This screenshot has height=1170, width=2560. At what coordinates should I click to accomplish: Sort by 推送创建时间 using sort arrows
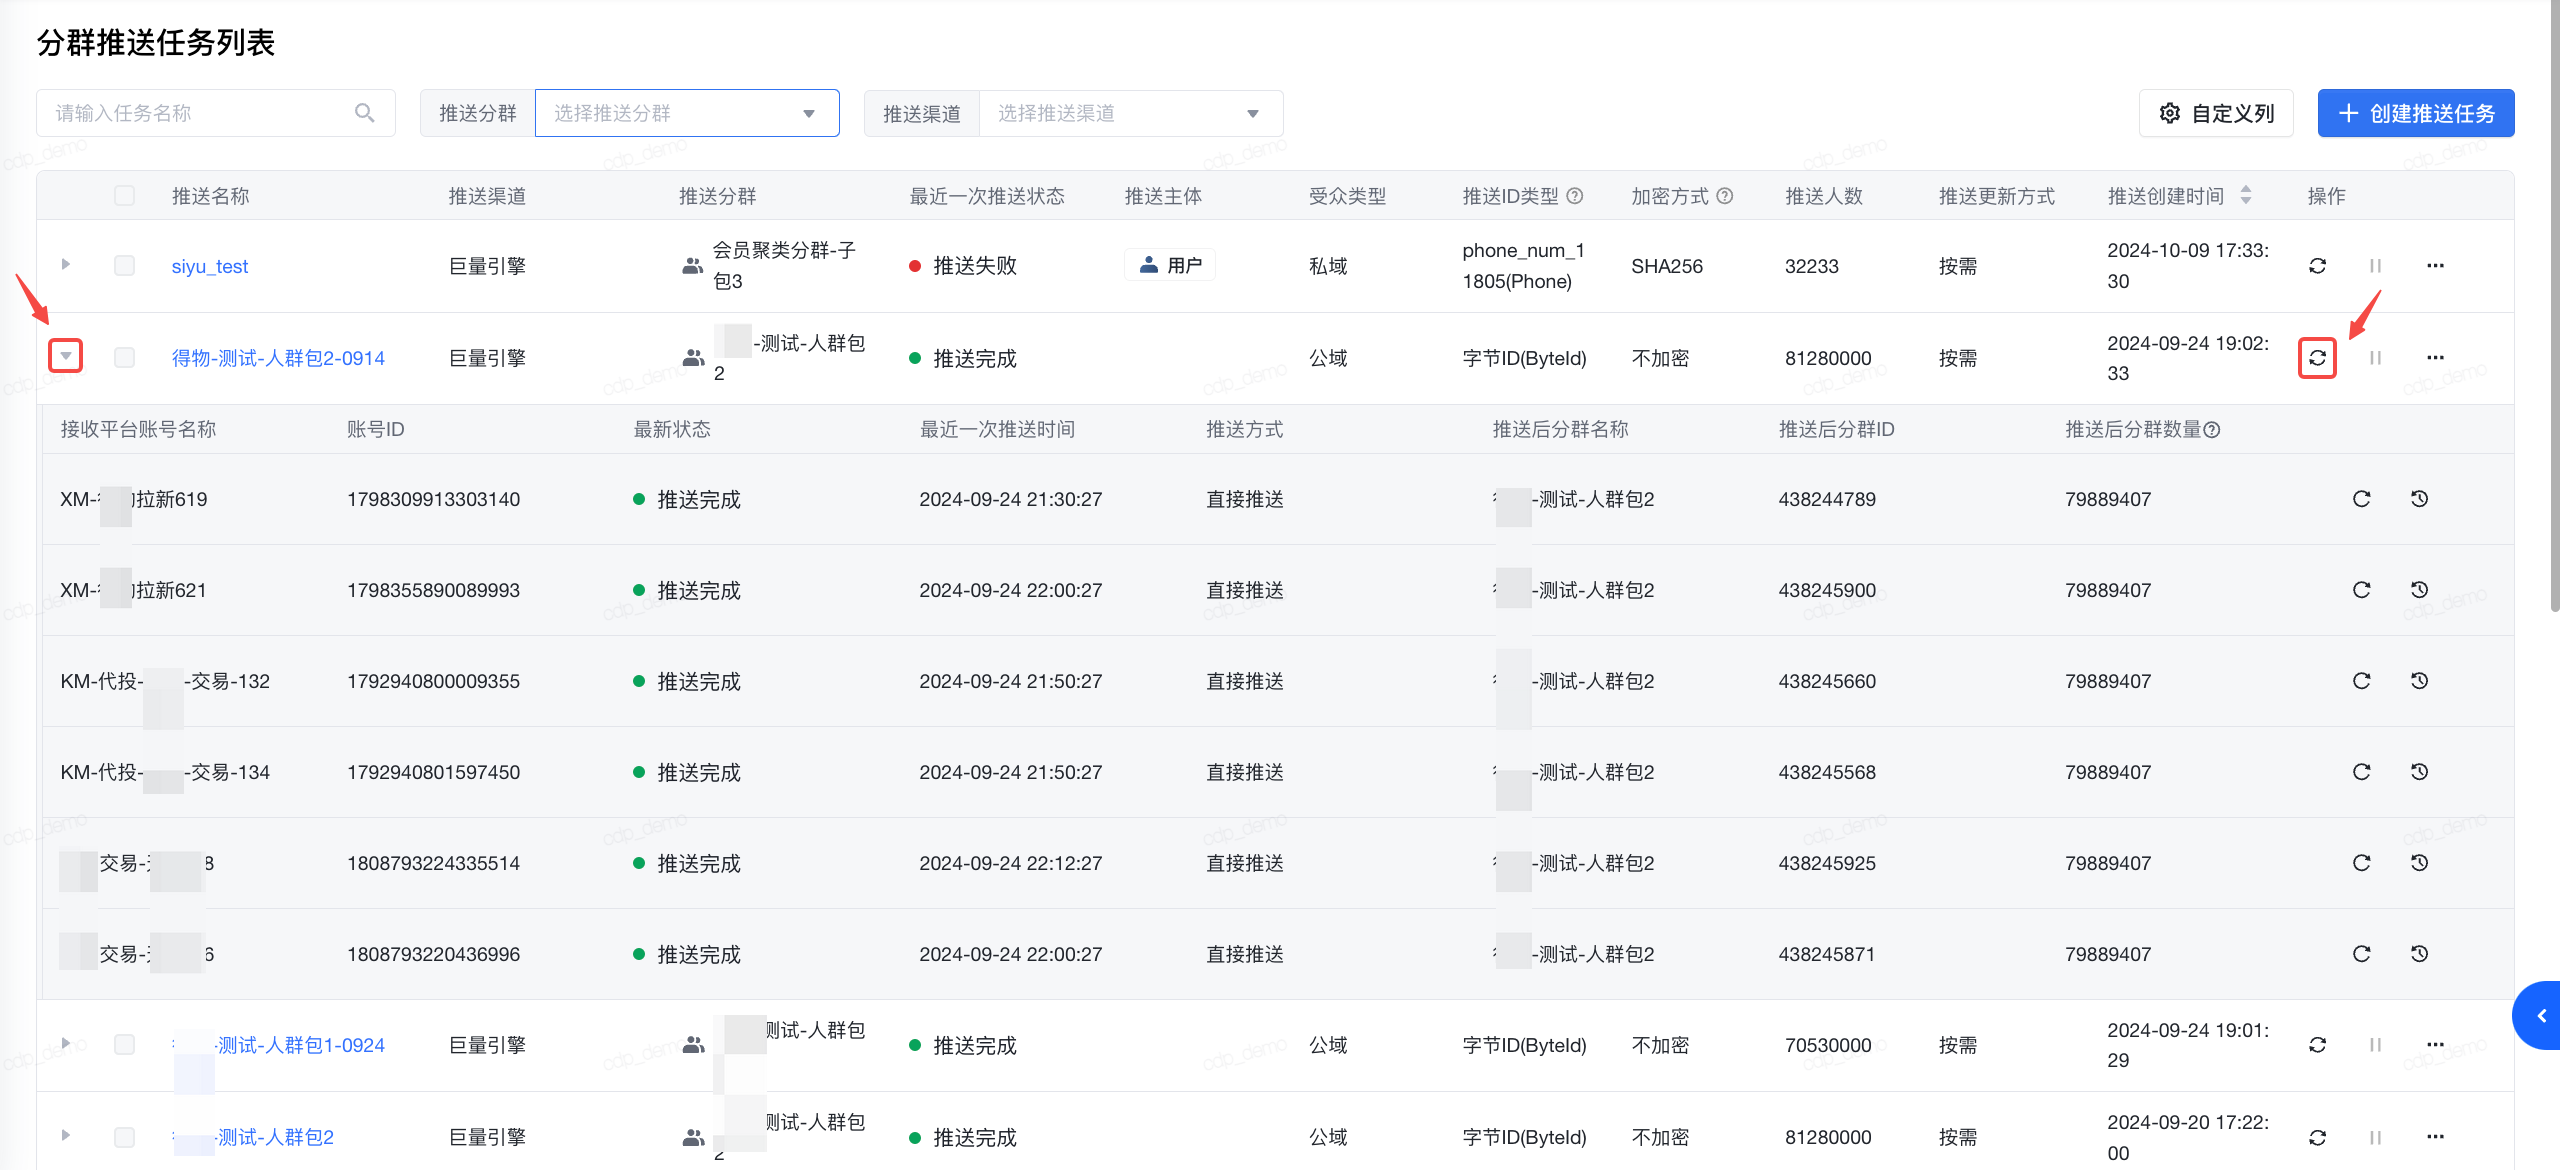click(x=2246, y=195)
